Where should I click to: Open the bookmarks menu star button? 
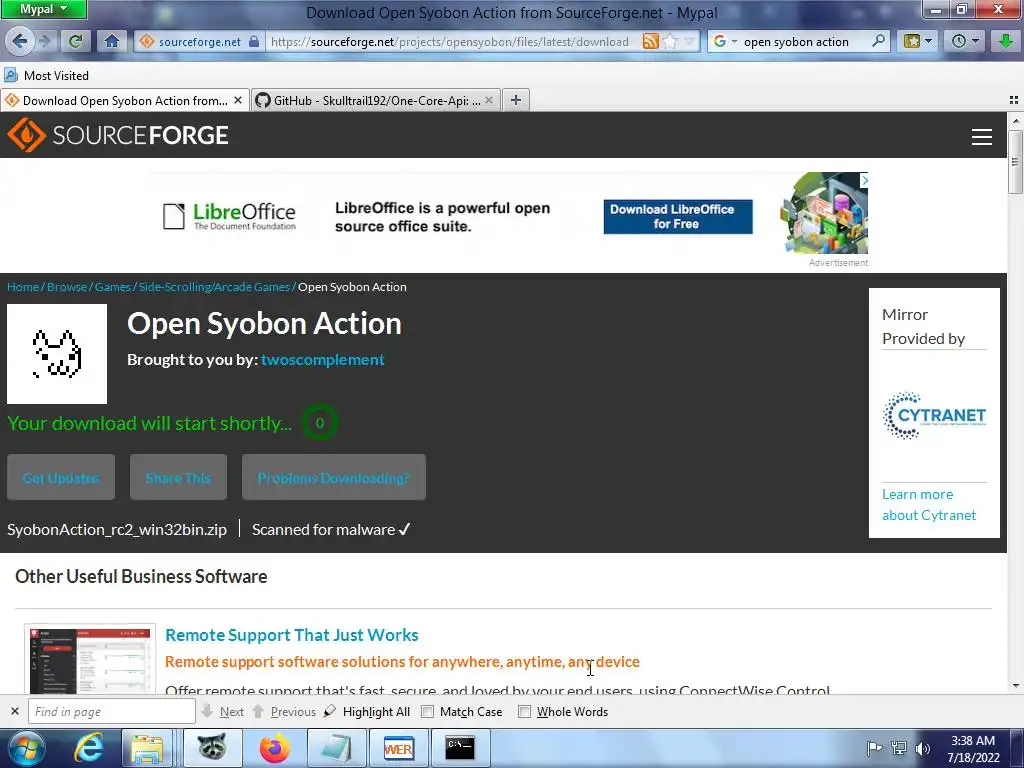pos(918,41)
